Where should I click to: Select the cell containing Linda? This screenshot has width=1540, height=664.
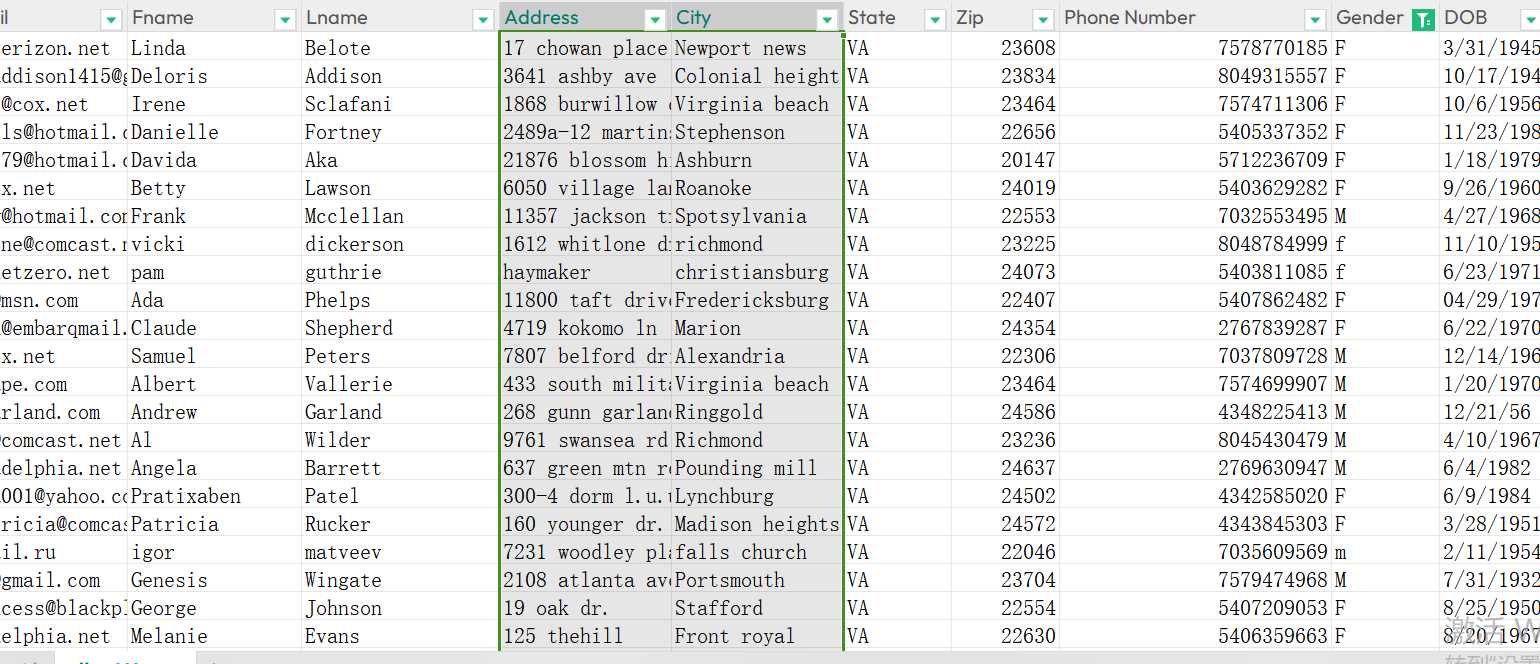pyautogui.click(x=214, y=48)
